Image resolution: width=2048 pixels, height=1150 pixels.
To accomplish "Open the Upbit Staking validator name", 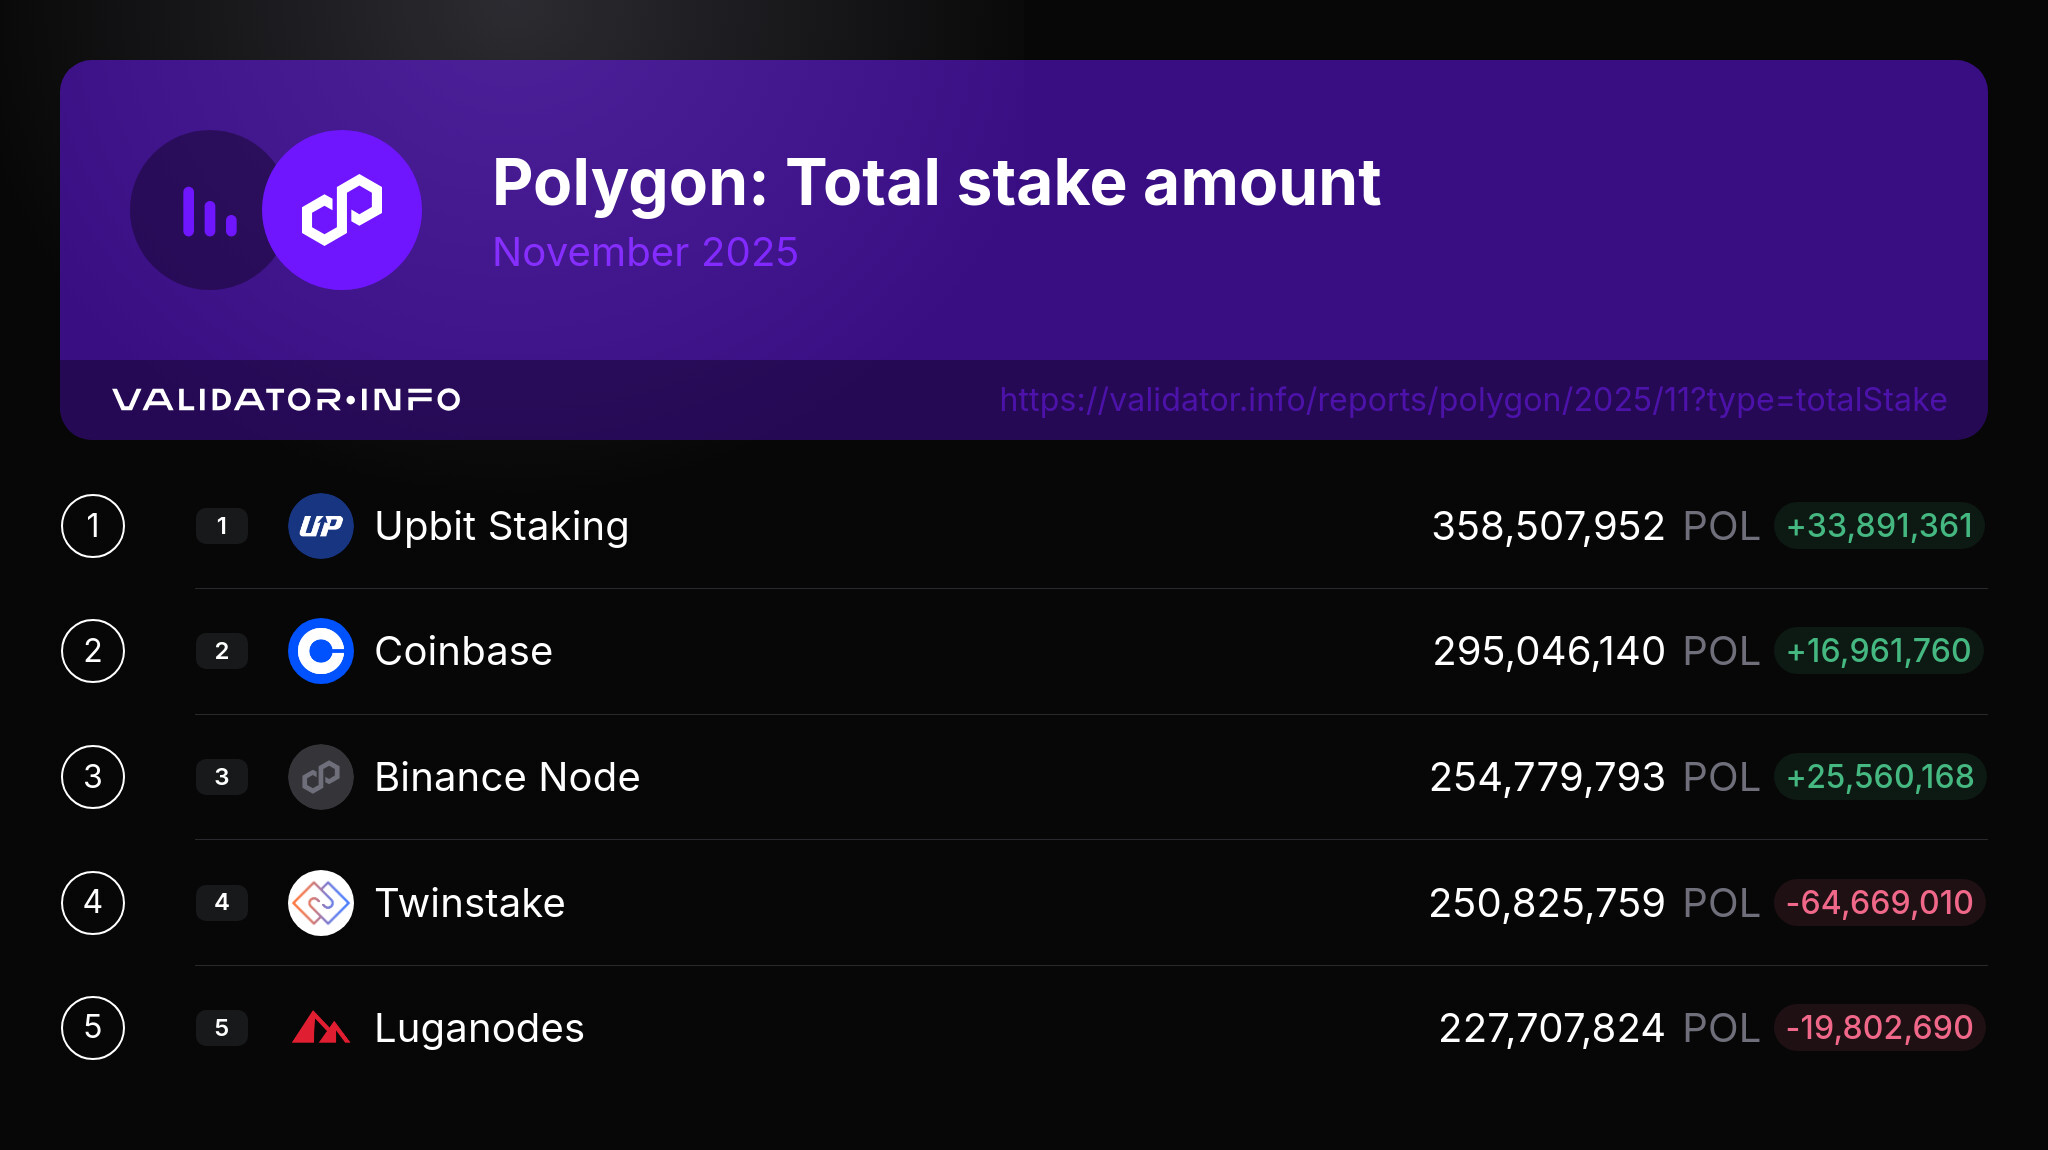I will [x=501, y=526].
